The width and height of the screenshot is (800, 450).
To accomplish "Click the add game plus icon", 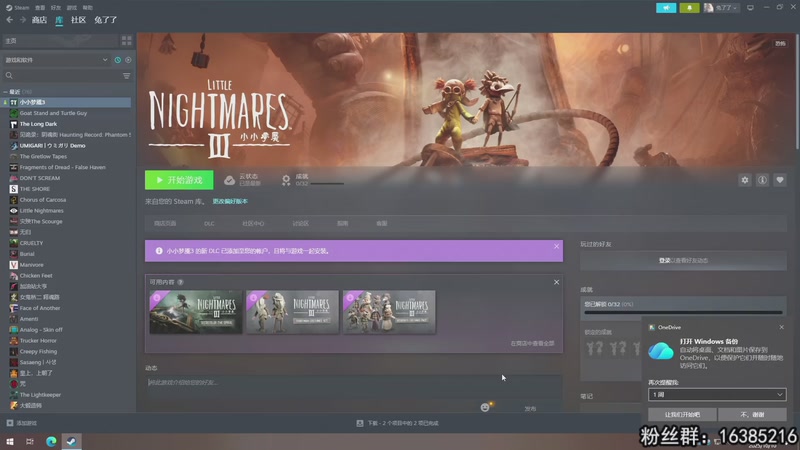I will (10, 423).
